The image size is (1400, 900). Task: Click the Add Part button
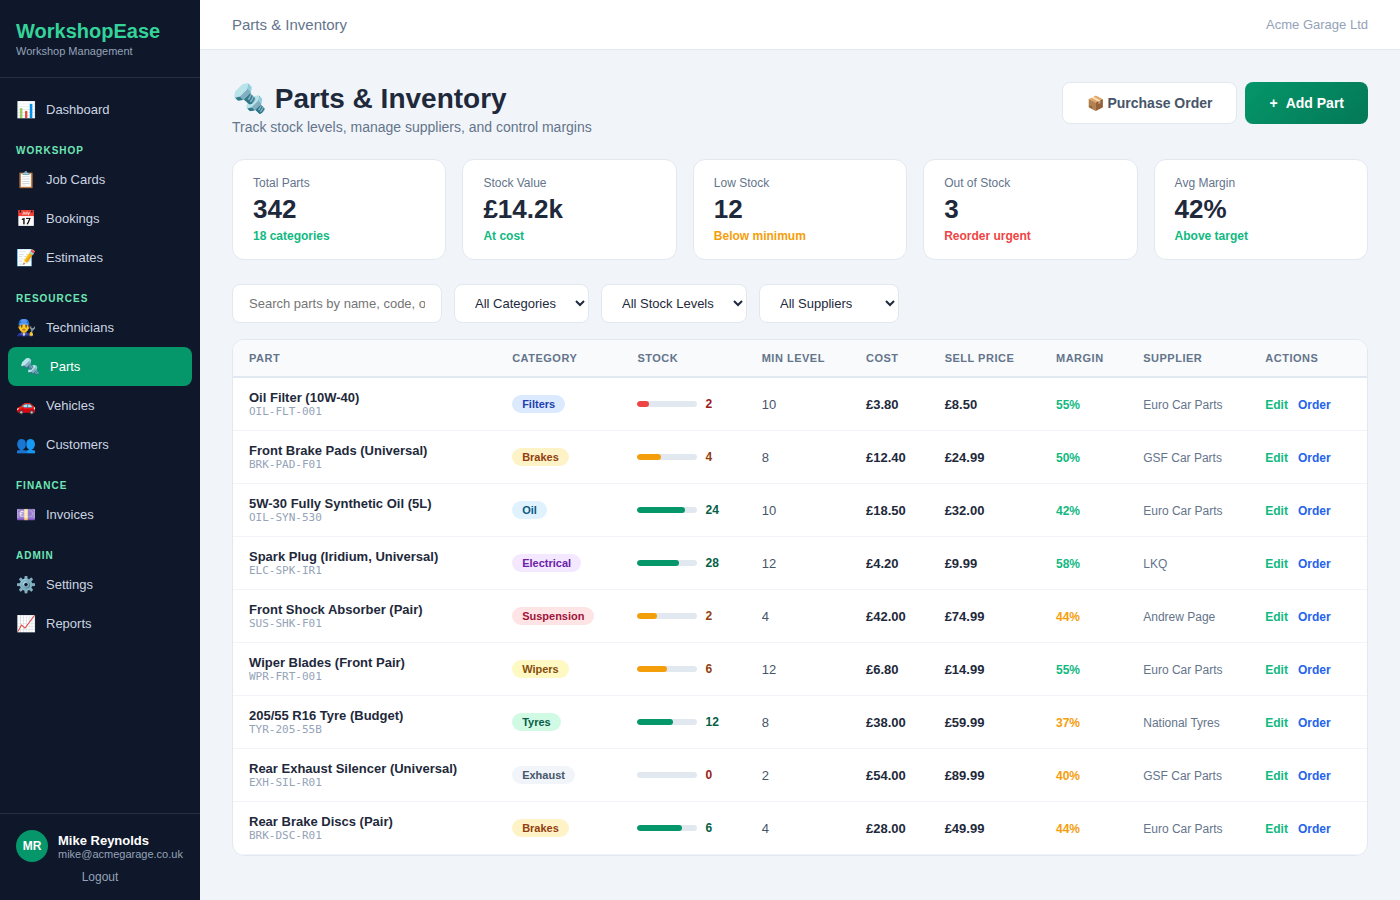pyautogui.click(x=1306, y=103)
